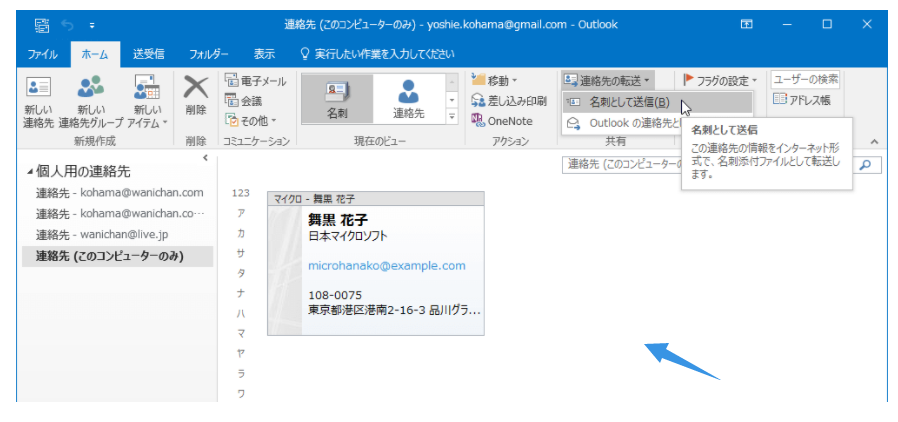Open the 表示 tab
The height and width of the screenshot is (422, 898).
pyautogui.click(x=264, y=55)
